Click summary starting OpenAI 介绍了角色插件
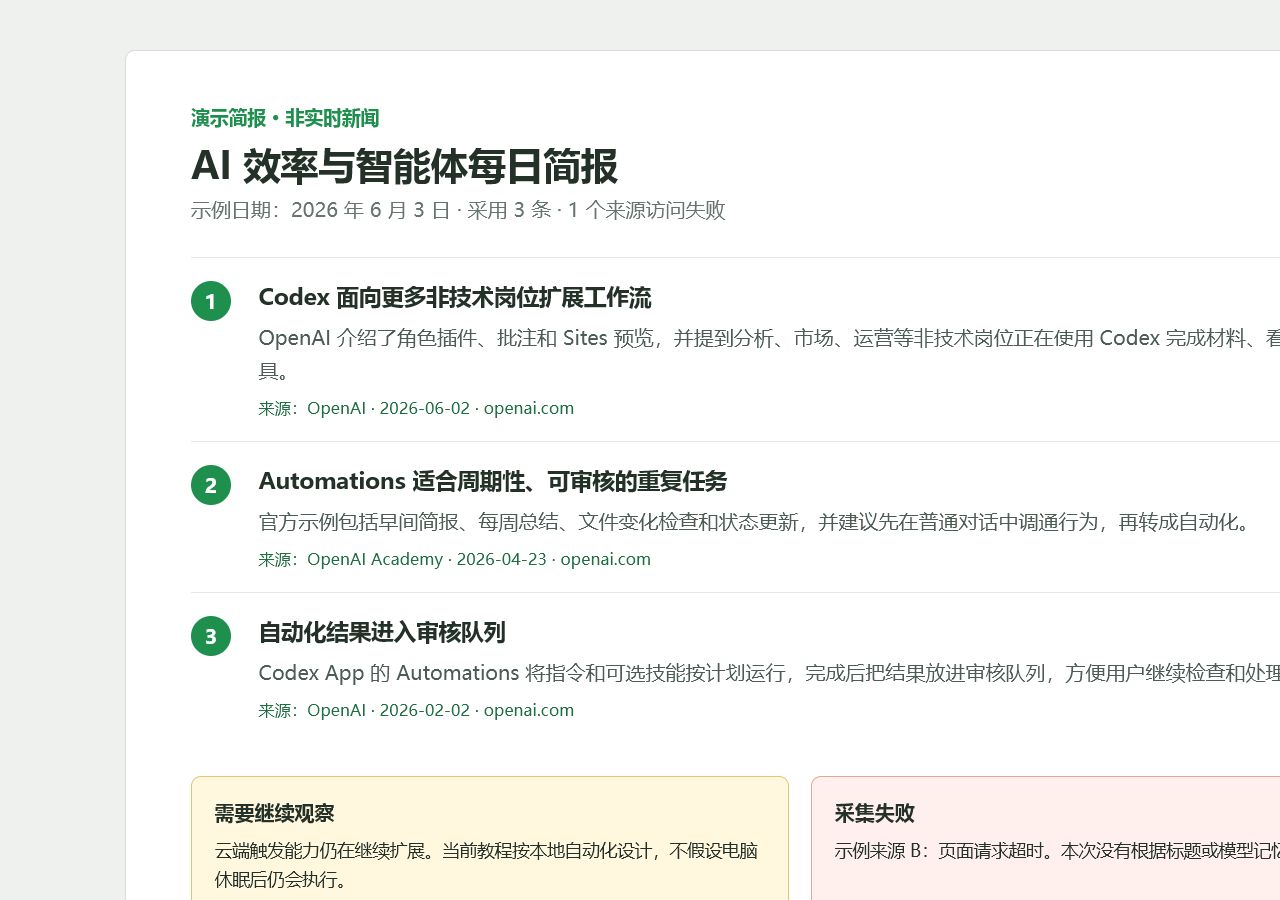 (x=769, y=354)
